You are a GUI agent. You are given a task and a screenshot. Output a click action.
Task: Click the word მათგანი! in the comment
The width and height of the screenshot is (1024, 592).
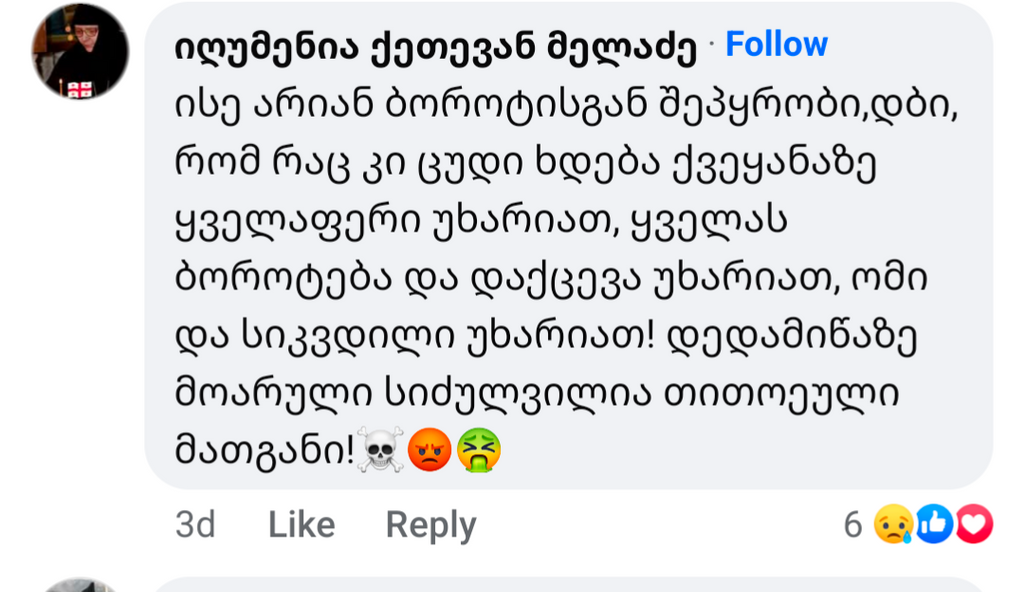pyautogui.click(x=265, y=452)
